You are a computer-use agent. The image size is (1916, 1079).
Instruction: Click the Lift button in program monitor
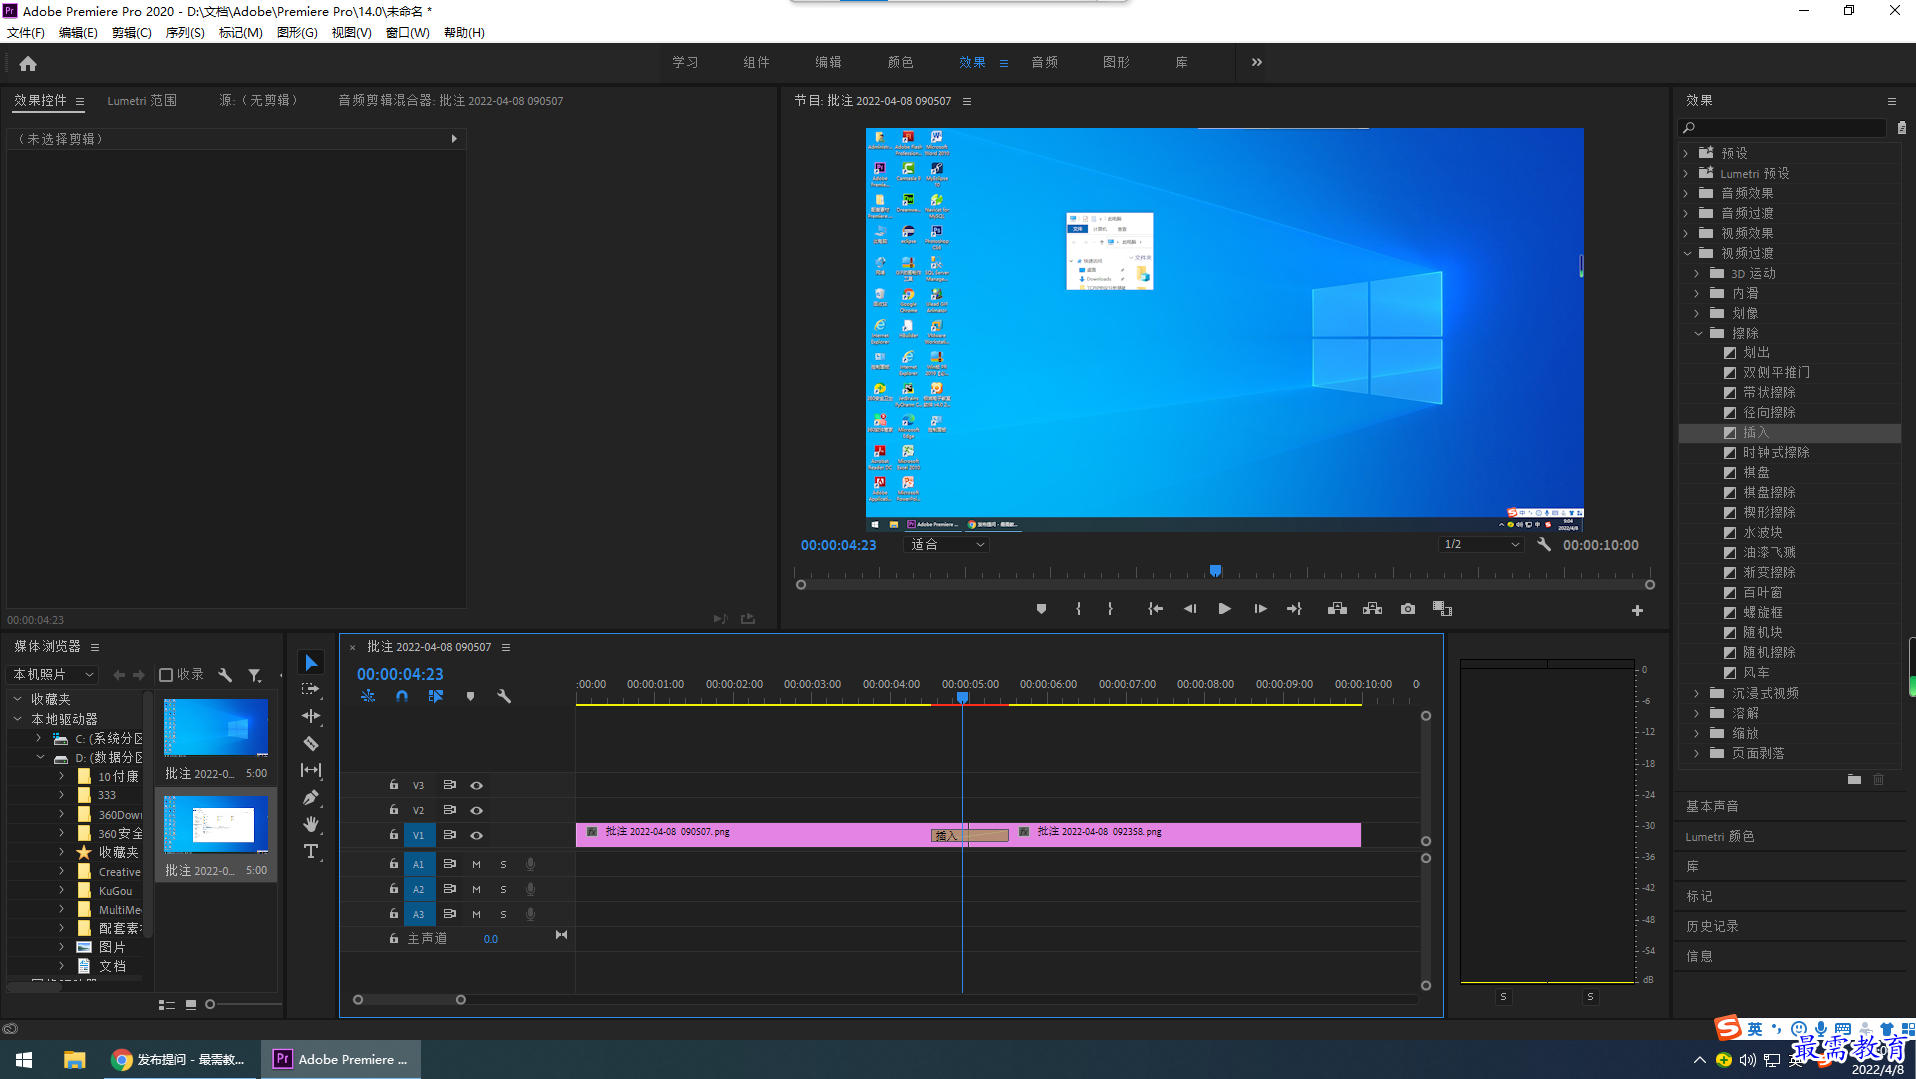click(x=1337, y=609)
